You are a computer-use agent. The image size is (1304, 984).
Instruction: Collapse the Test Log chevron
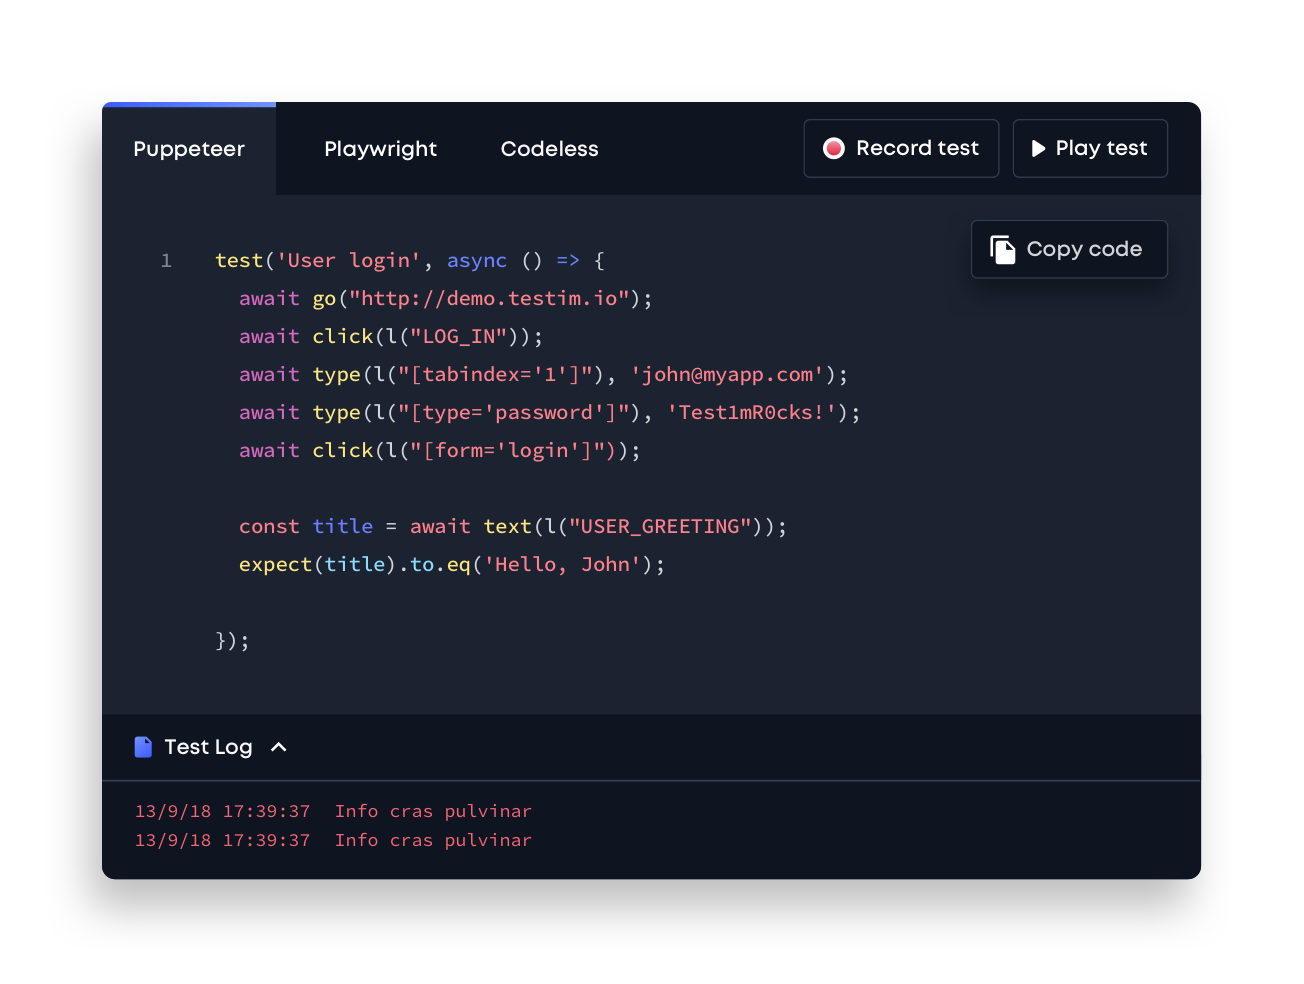coord(279,747)
